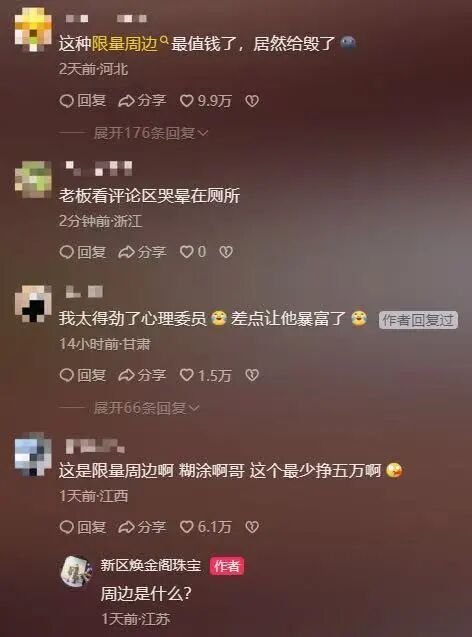Reply to the Jiangxi comment
Image resolution: width=472 pixels, height=637 pixels.
[83, 527]
